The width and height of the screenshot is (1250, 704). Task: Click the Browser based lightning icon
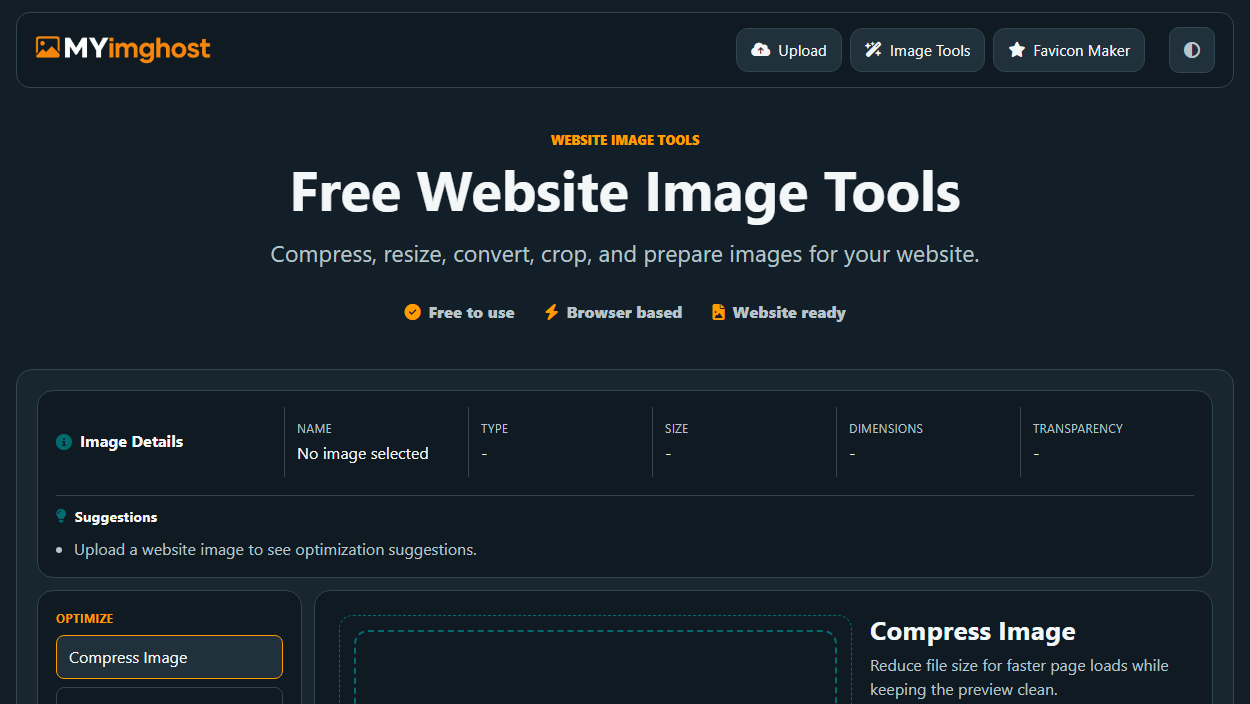[x=551, y=312]
